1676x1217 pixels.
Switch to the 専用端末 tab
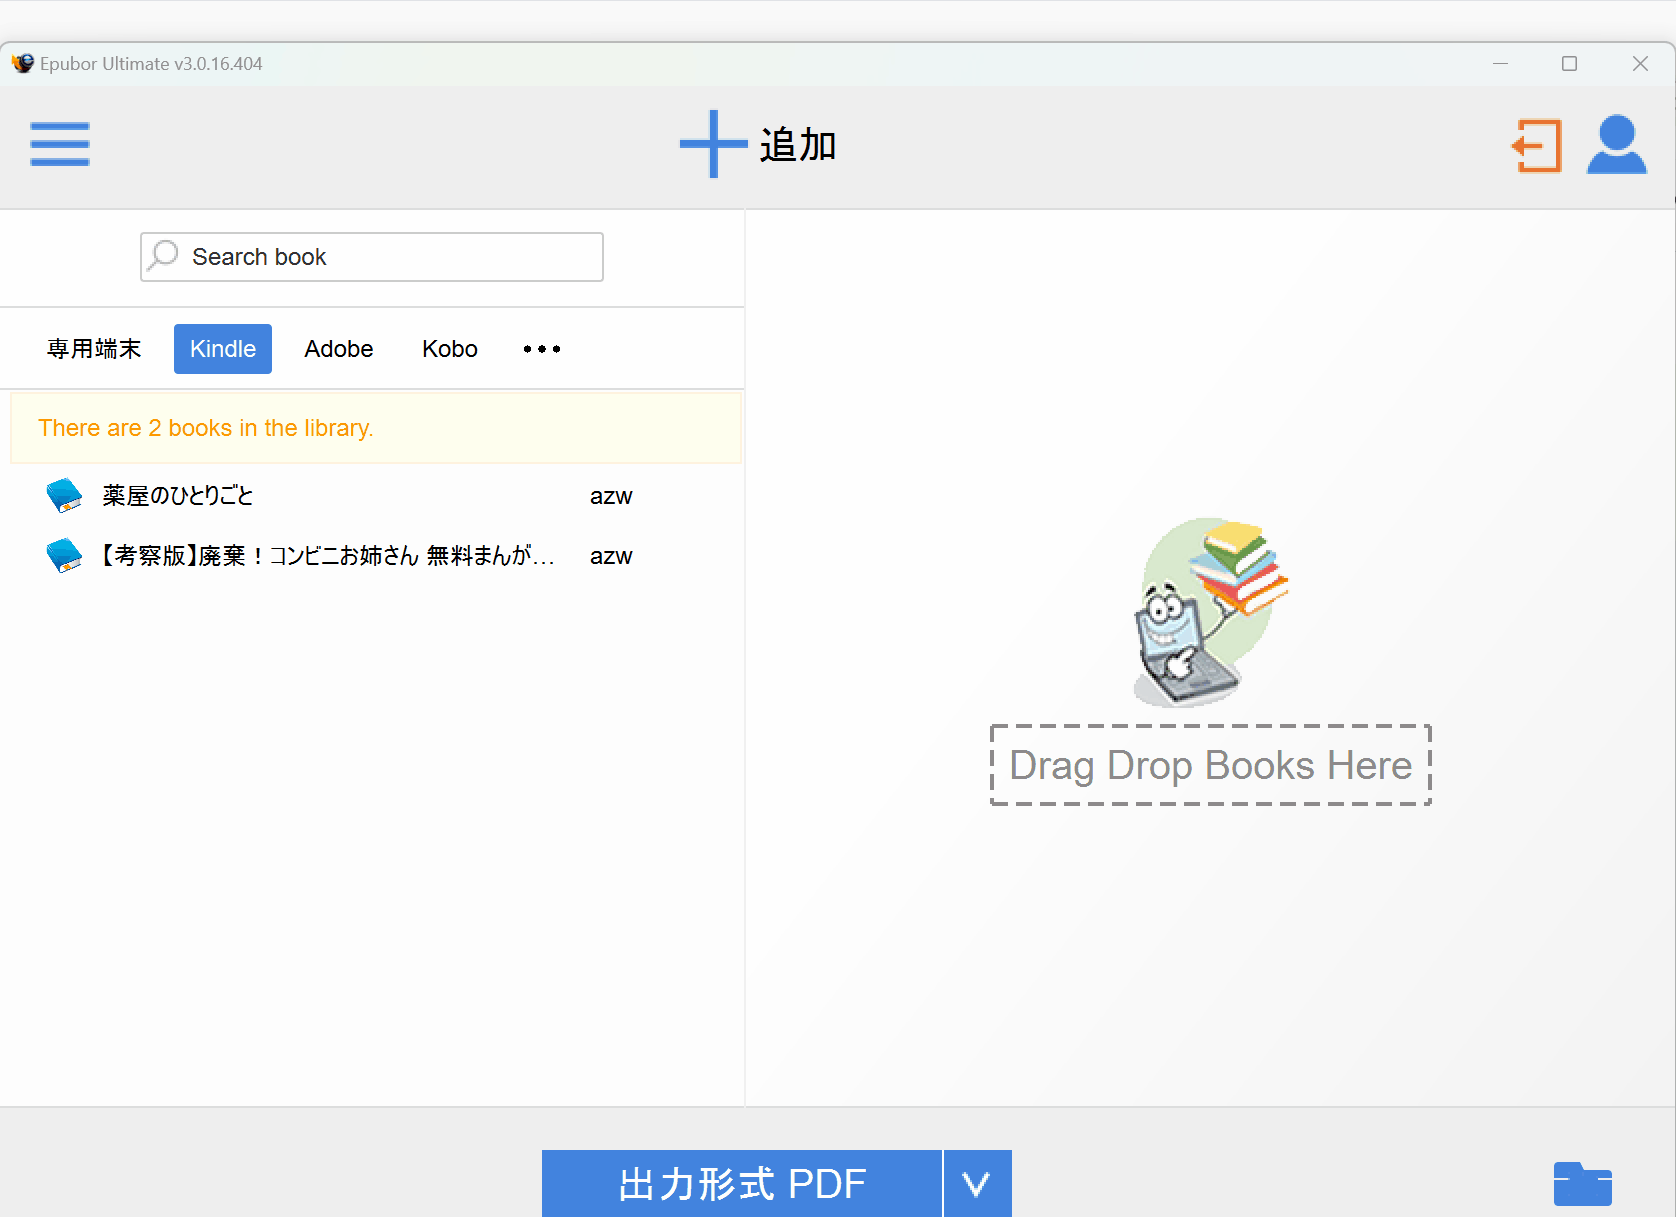(94, 349)
